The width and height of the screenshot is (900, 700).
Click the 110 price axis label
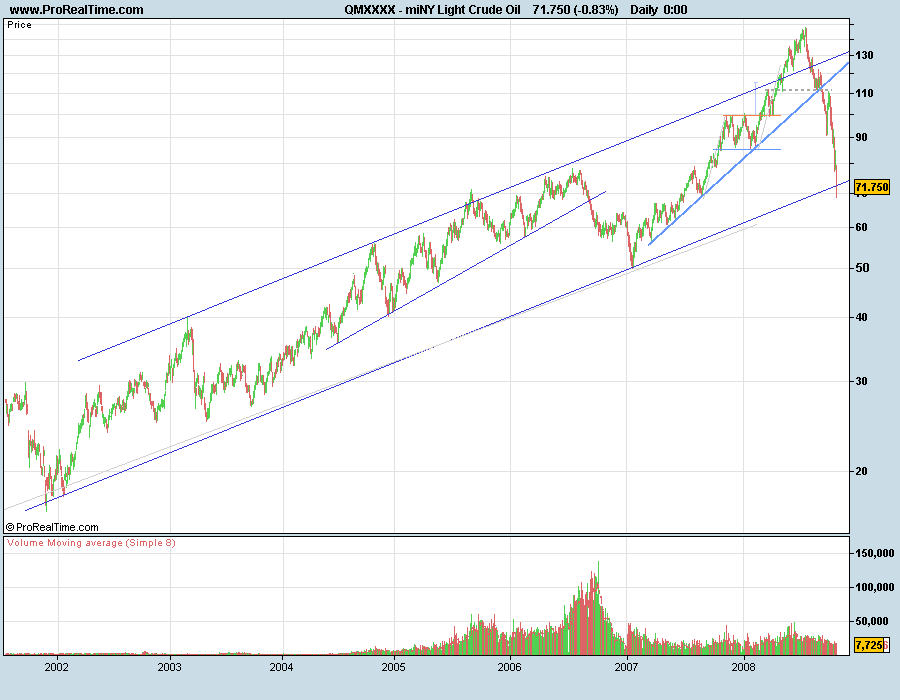(x=864, y=93)
